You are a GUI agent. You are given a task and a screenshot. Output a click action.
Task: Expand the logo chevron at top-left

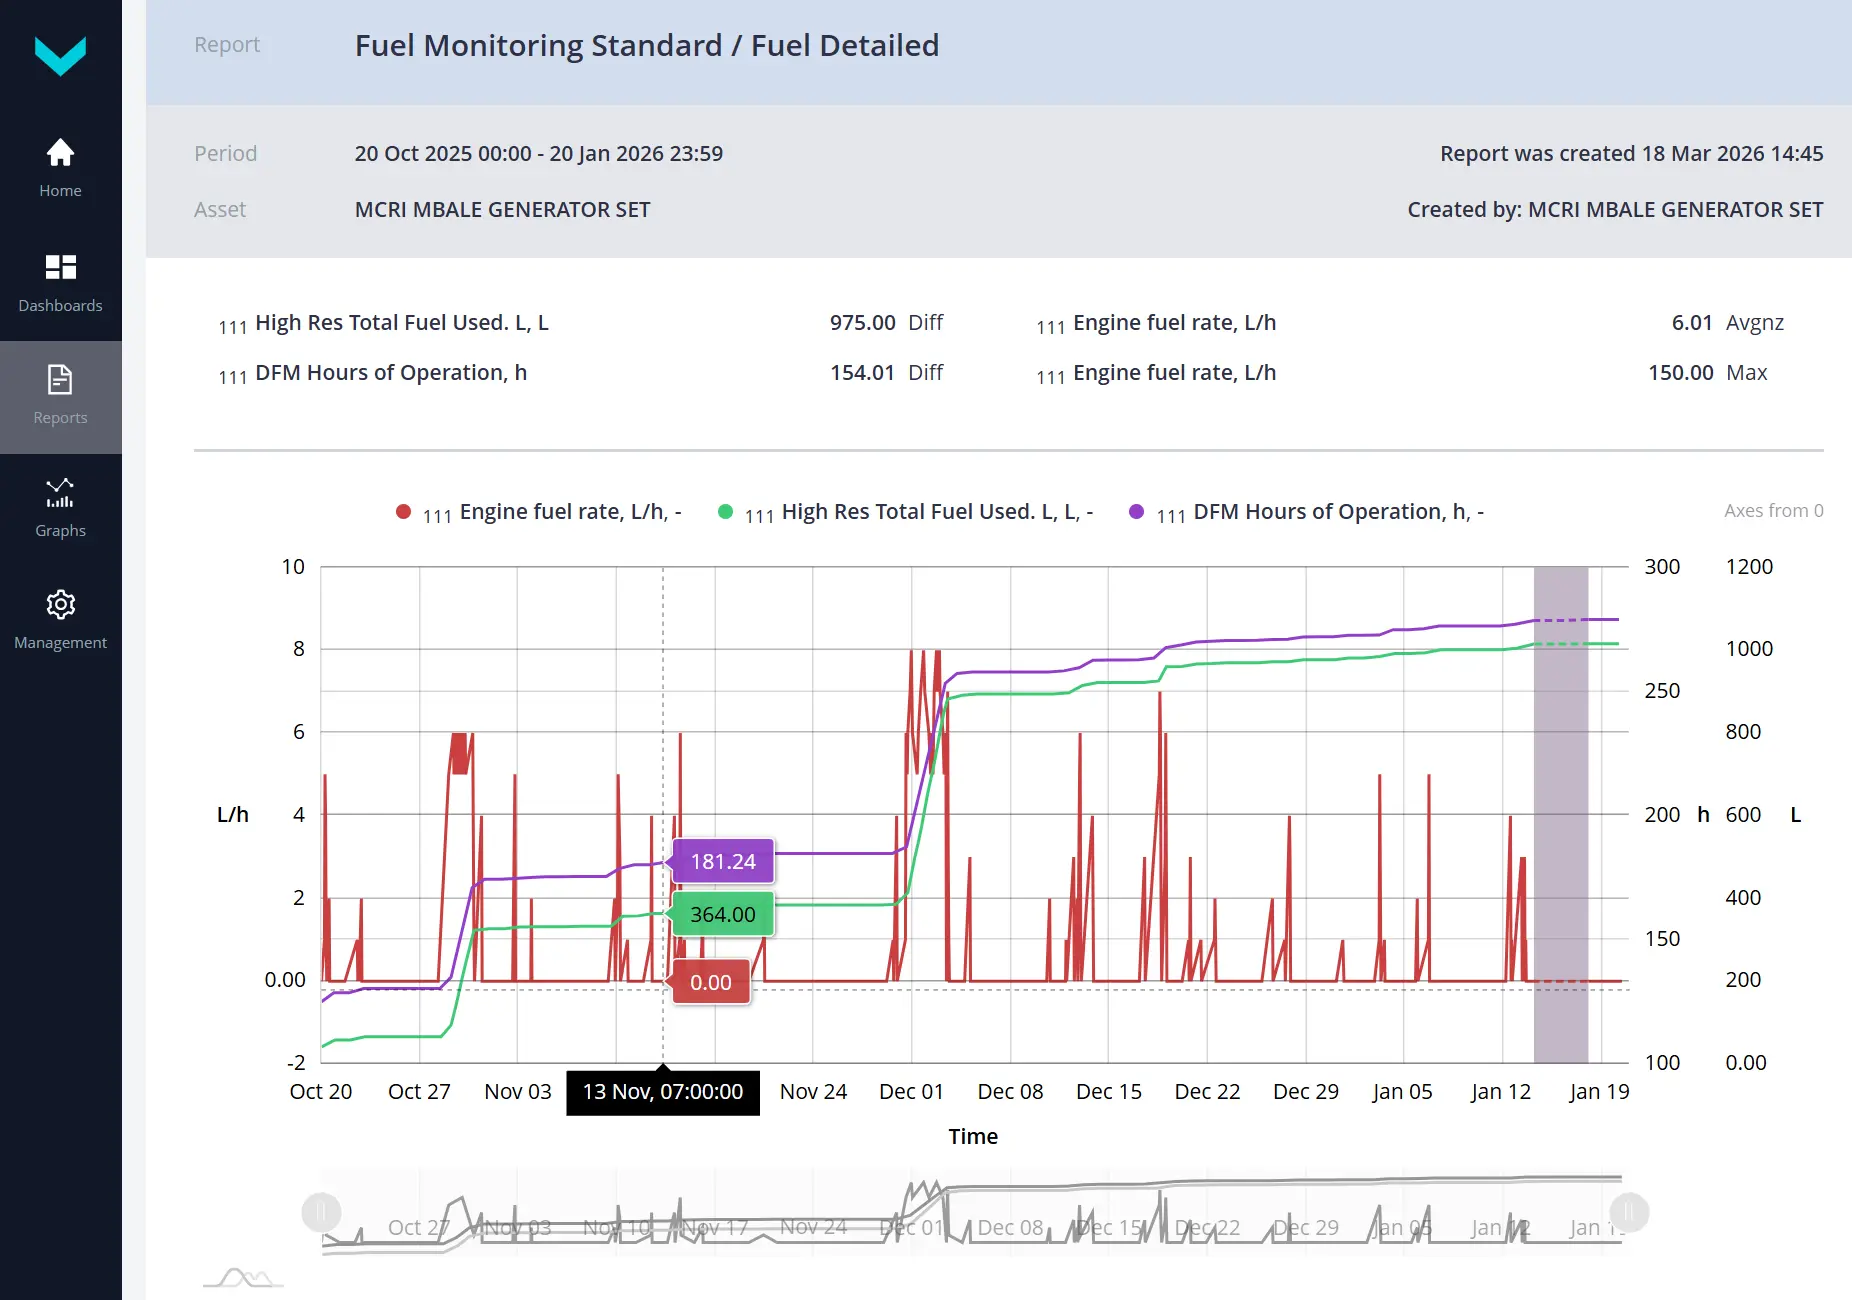tap(61, 57)
